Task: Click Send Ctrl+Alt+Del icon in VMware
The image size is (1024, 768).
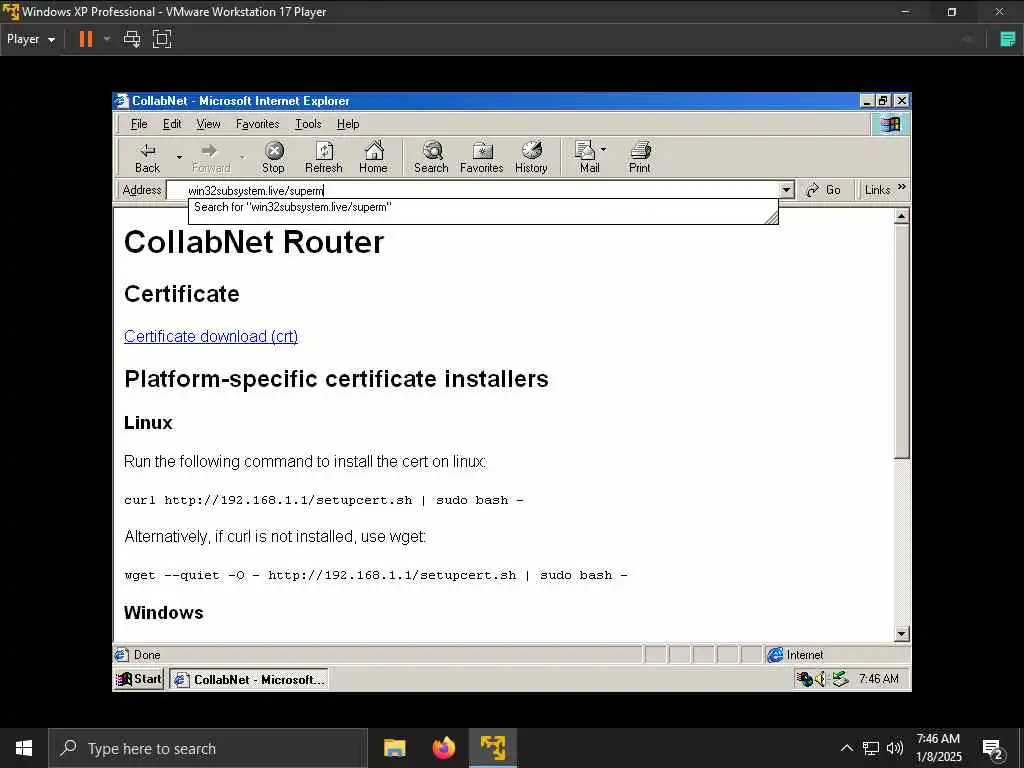Action: click(x=132, y=39)
